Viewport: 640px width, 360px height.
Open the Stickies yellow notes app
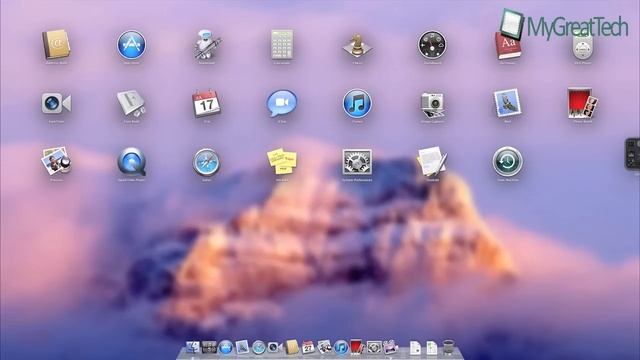pyautogui.click(x=282, y=162)
